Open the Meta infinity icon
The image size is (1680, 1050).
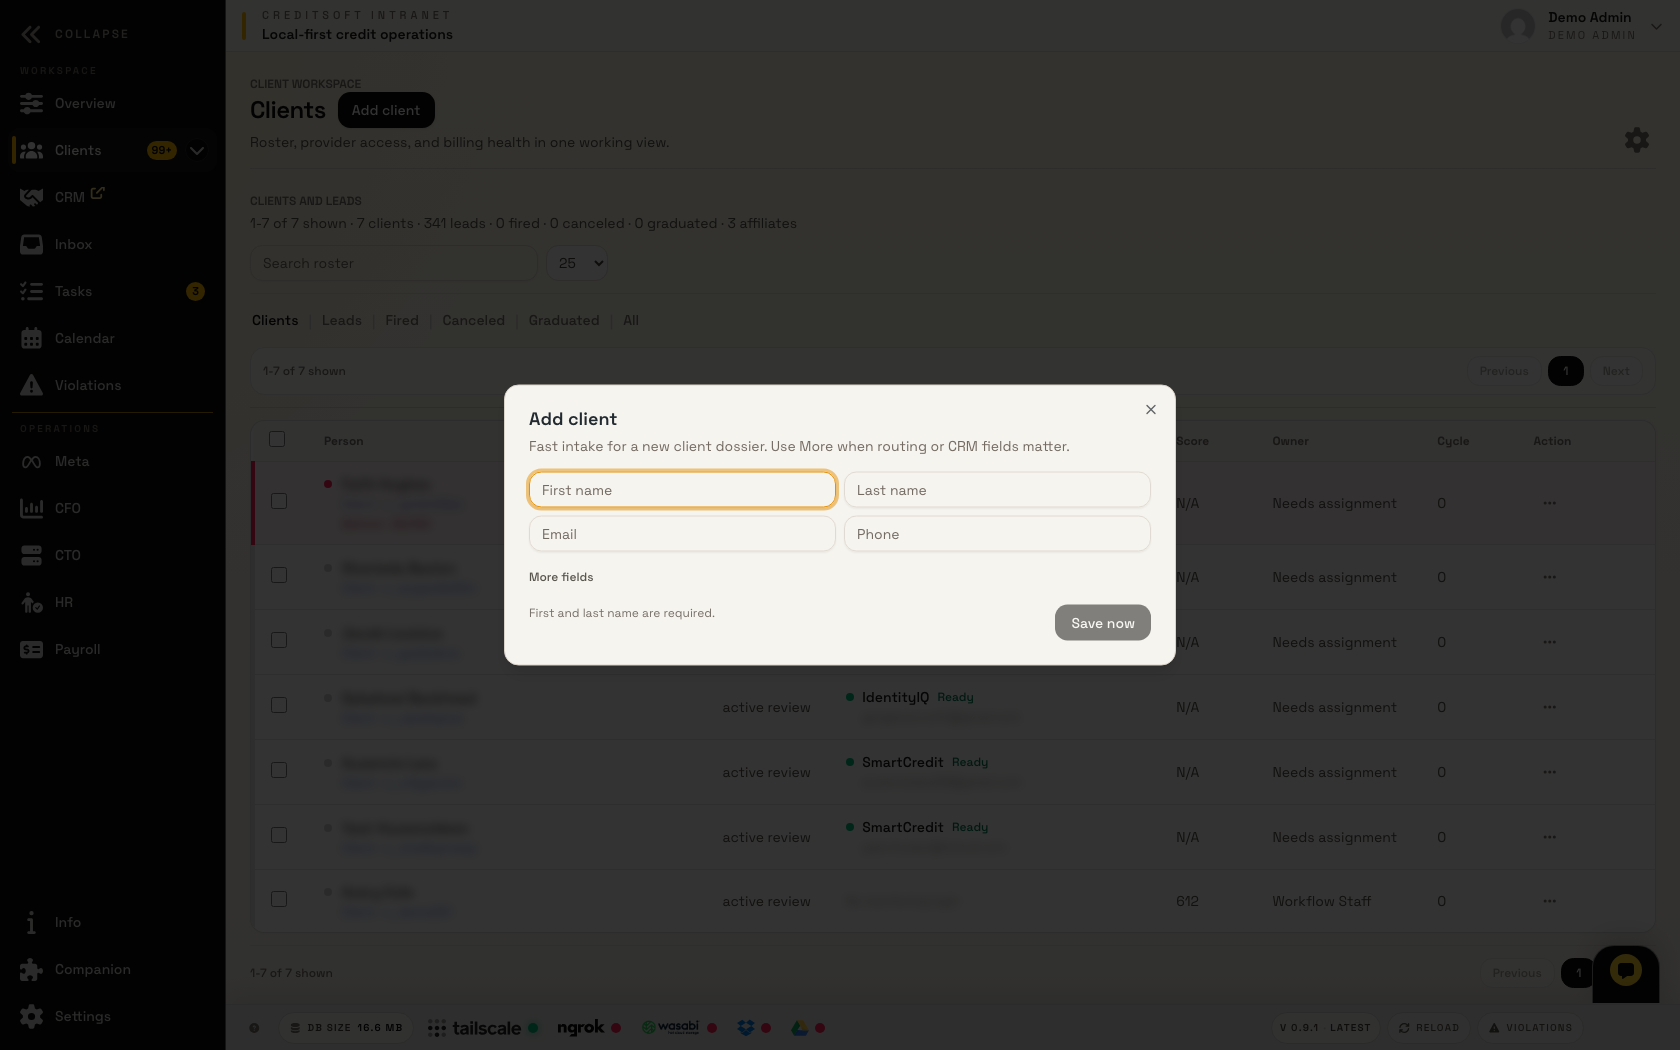pos(31,461)
